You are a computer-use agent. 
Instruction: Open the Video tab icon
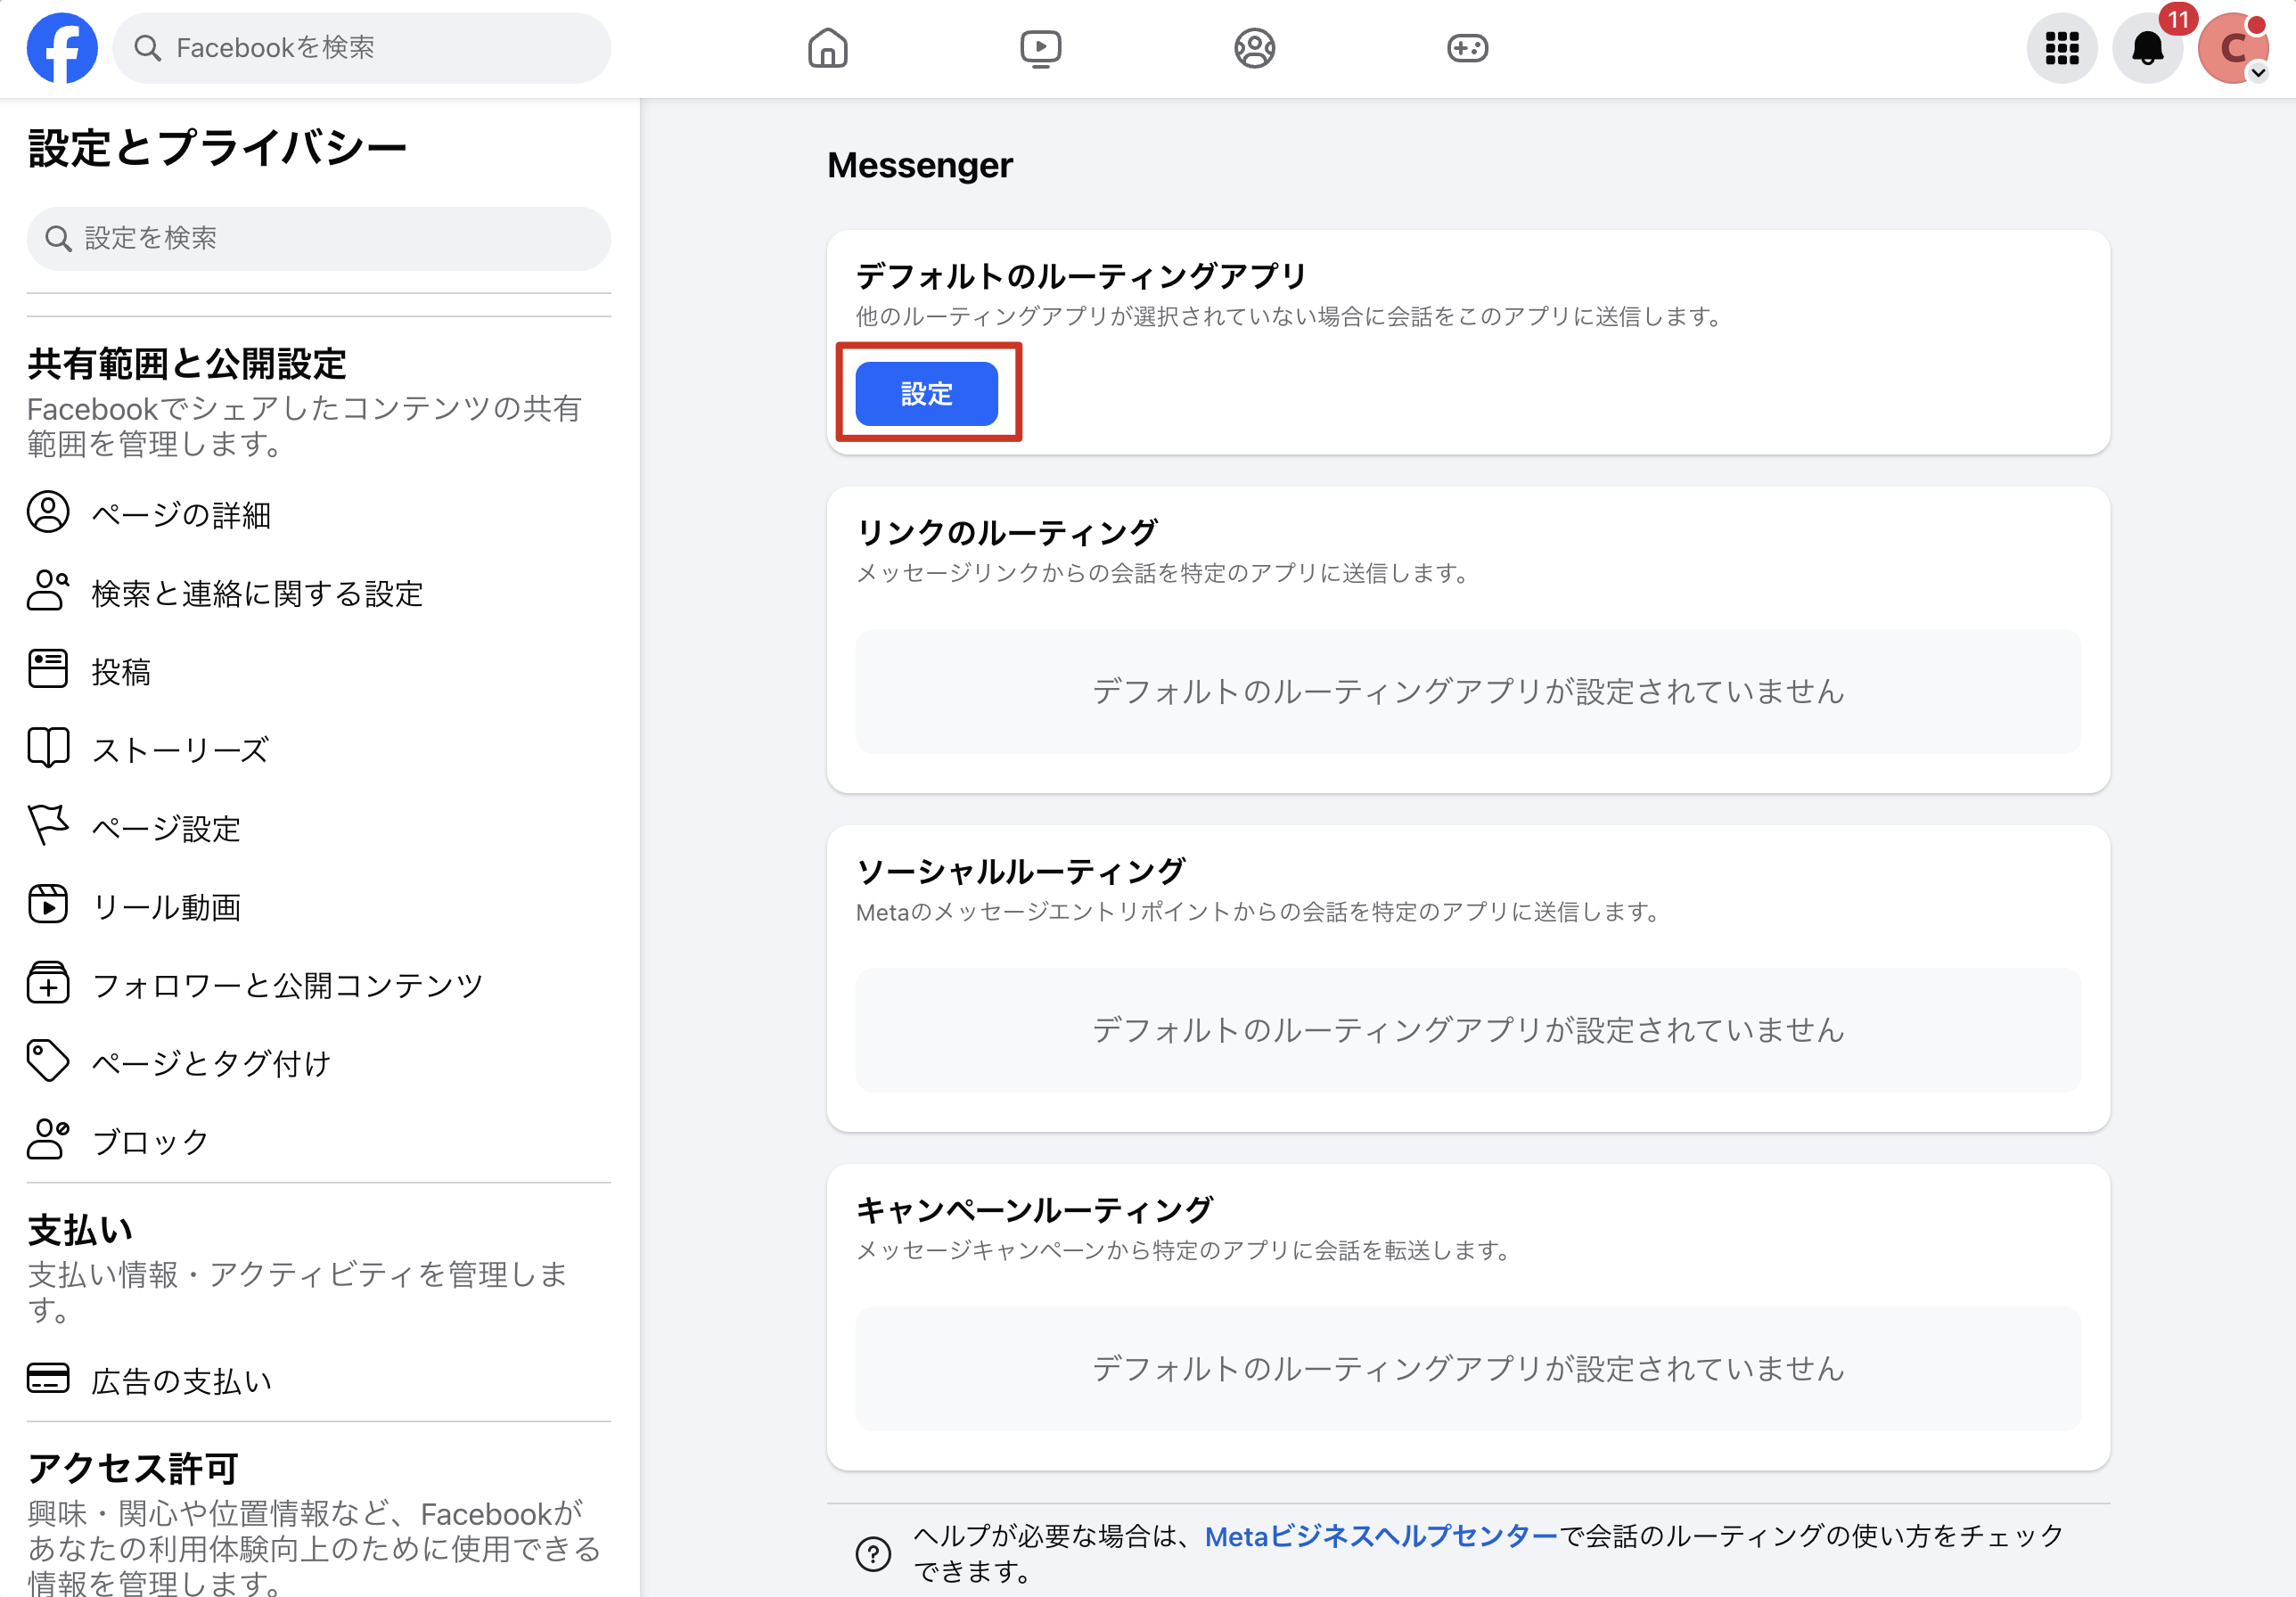tap(1040, 48)
